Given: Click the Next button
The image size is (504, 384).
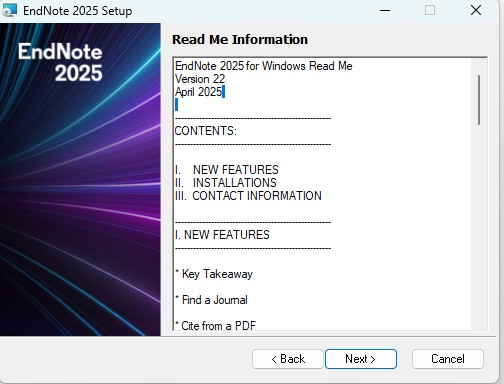Looking at the screenshot, I should [x=361, y=359].
